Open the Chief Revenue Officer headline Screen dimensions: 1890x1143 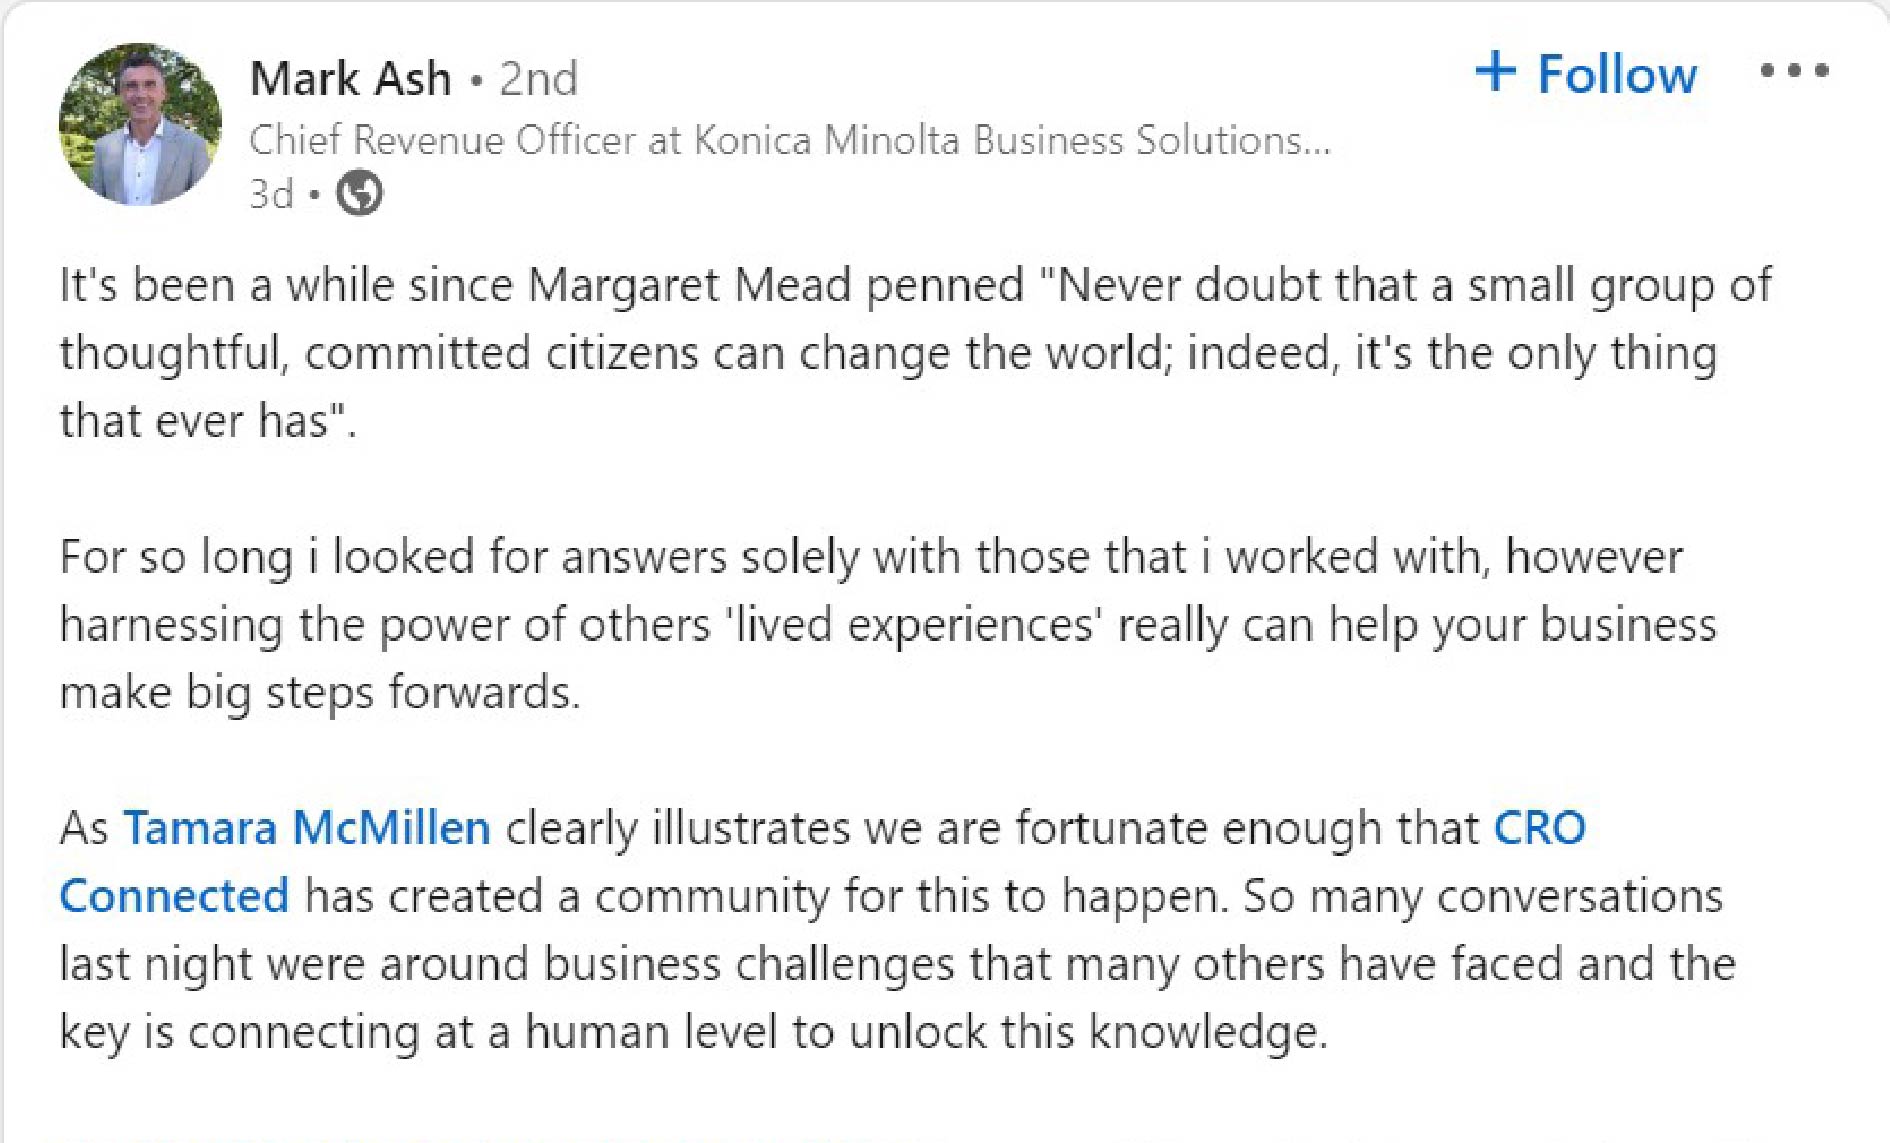click(x=790, y=140)
